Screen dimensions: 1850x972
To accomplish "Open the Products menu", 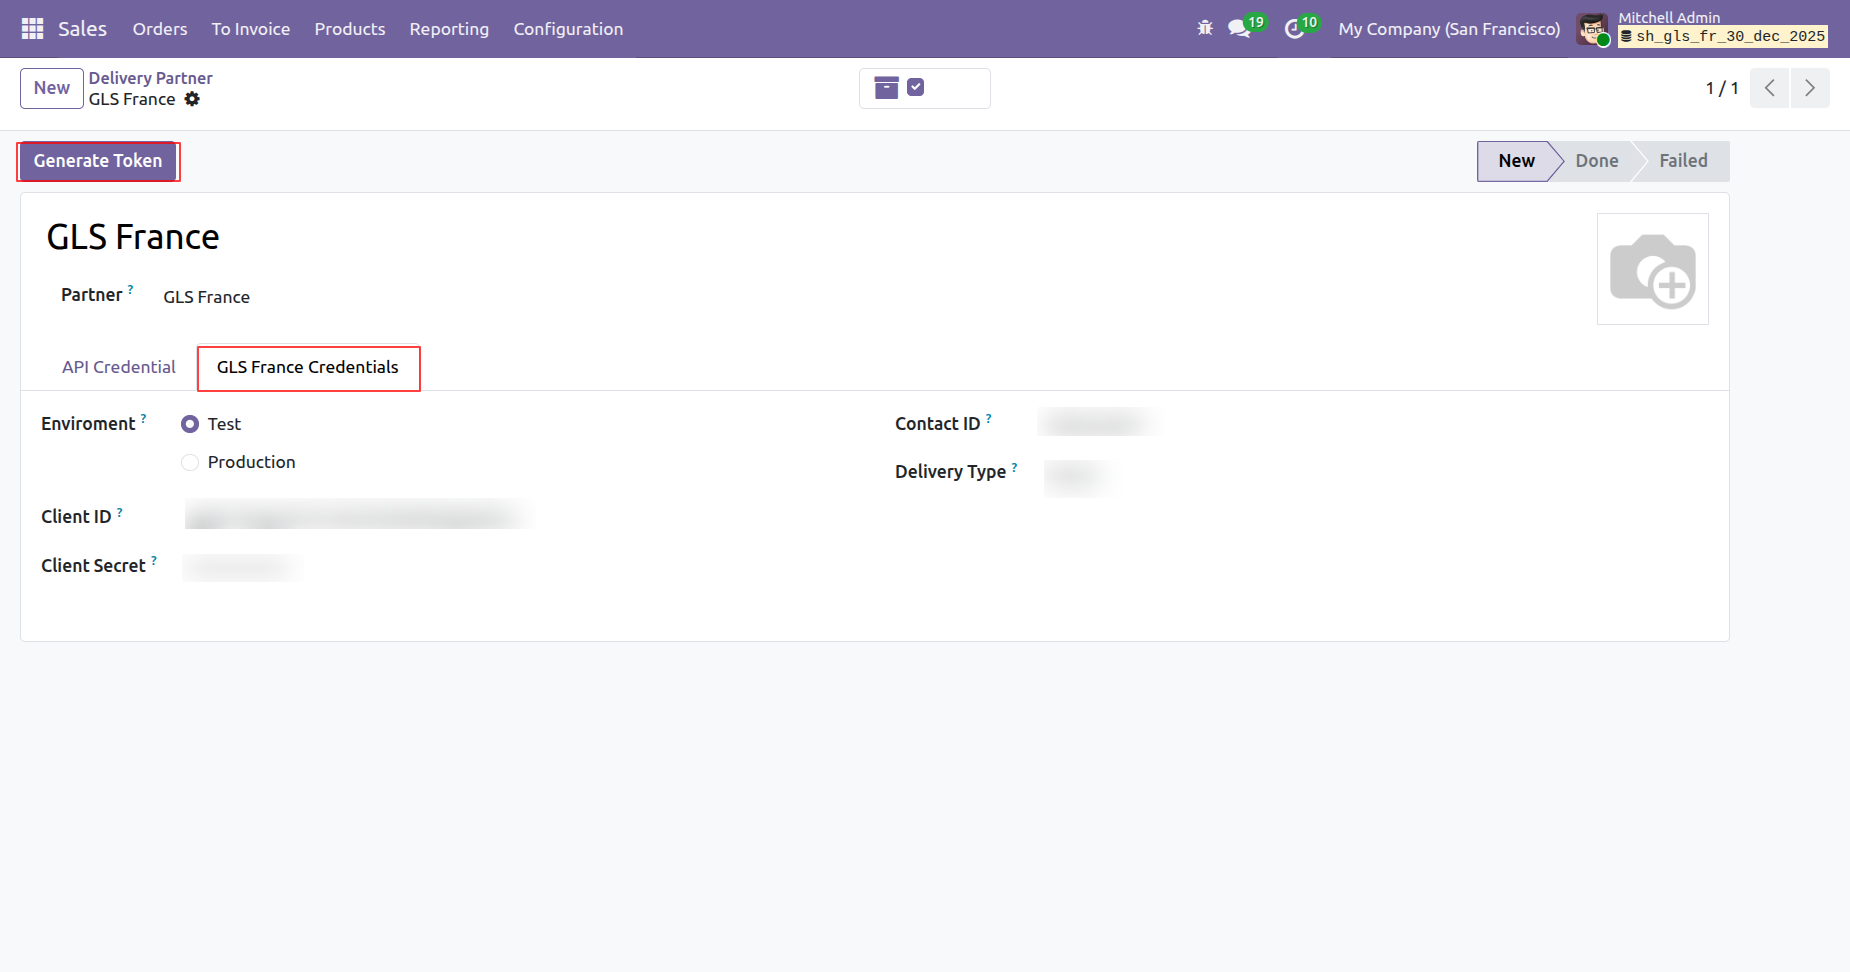I will [350, 29].
